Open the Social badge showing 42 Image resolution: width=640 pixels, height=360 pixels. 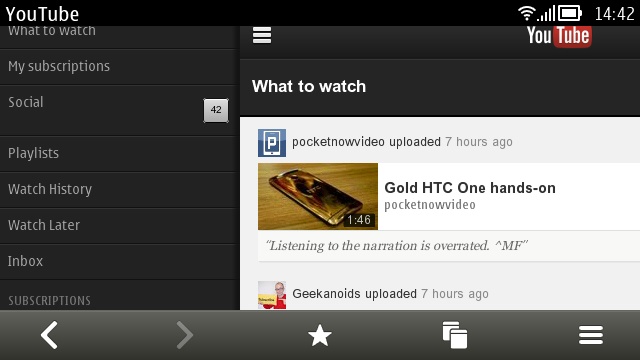(216, 110)
